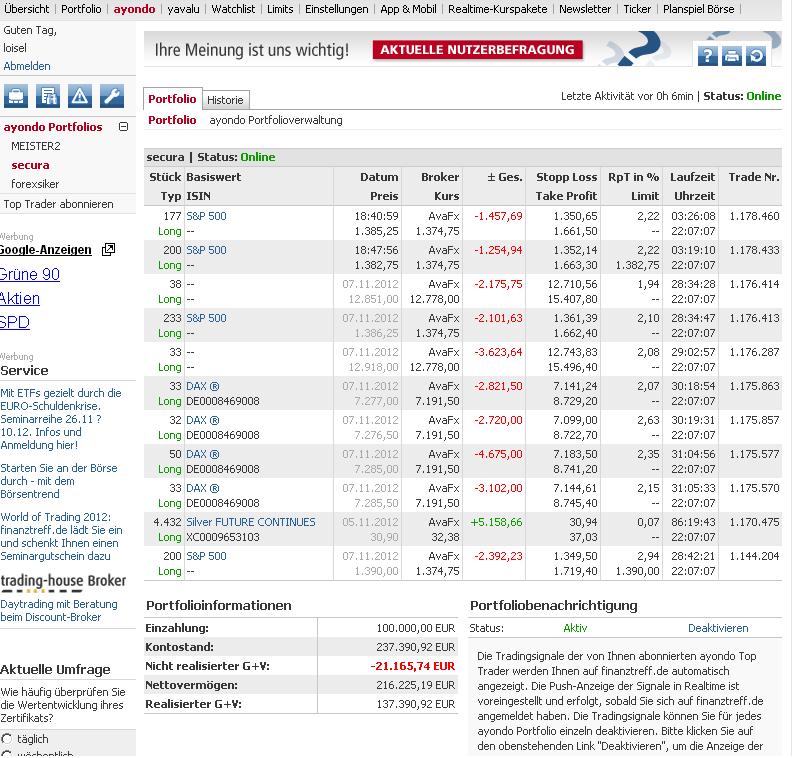Select the 'täglich' survey radio button

coord(7,739)
